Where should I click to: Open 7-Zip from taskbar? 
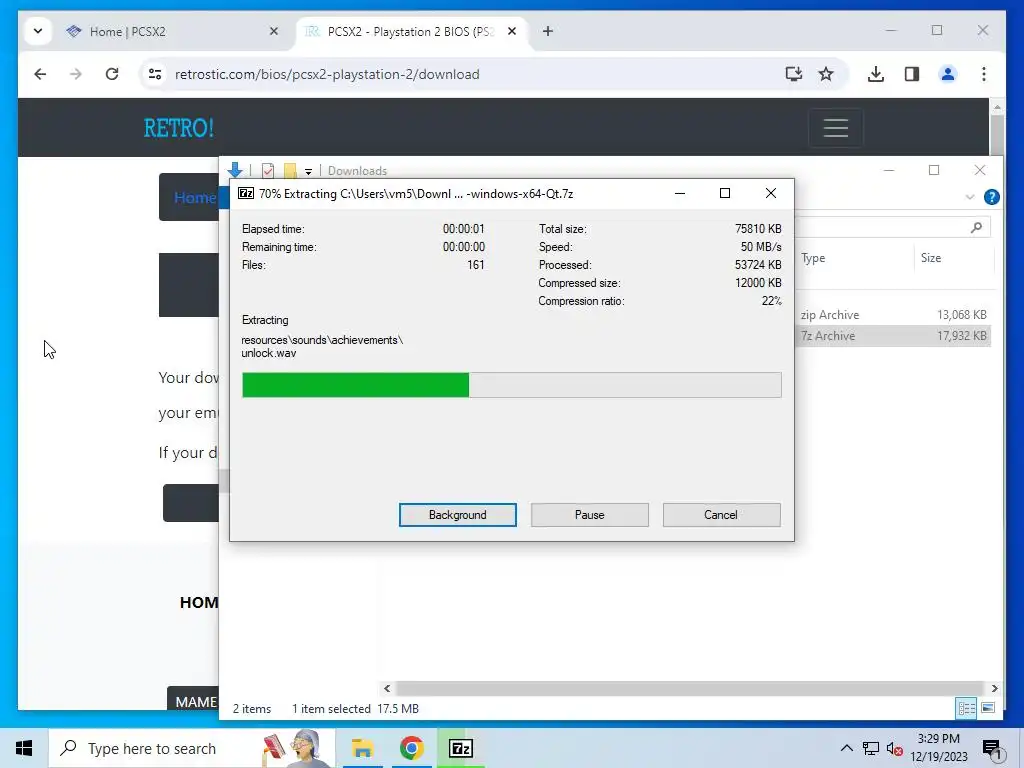coord(461,748)
